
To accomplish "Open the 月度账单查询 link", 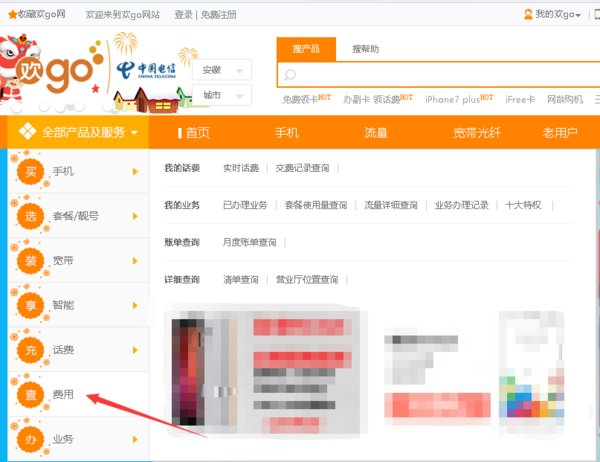I will (x=249, y=242).
